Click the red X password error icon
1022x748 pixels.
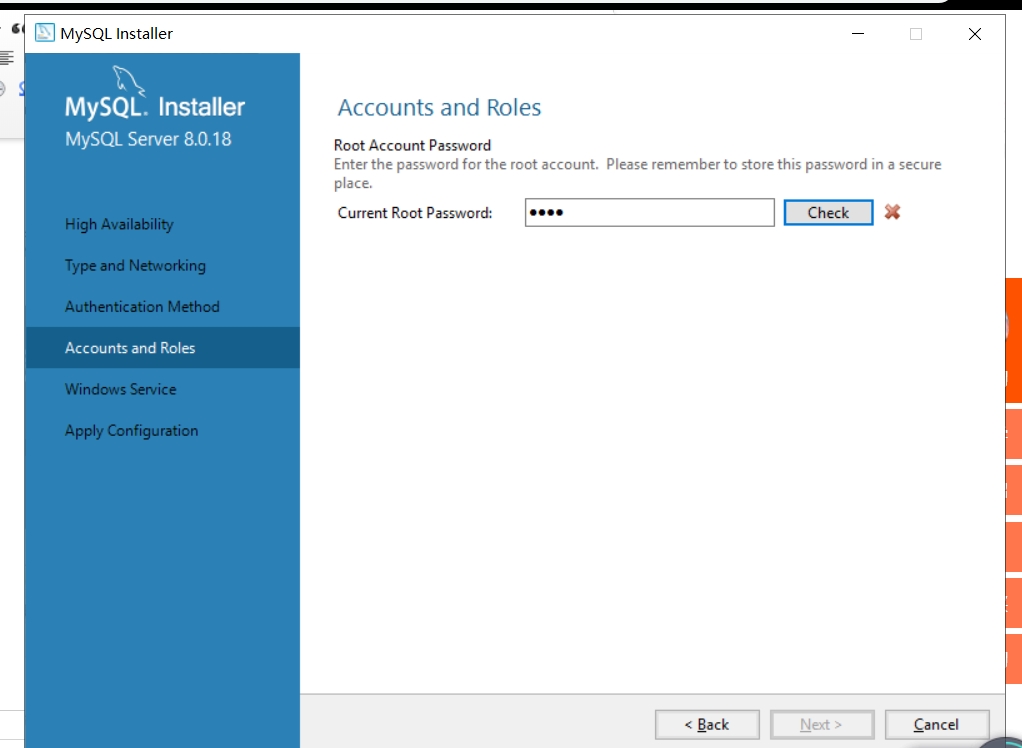tap(892, 212)
